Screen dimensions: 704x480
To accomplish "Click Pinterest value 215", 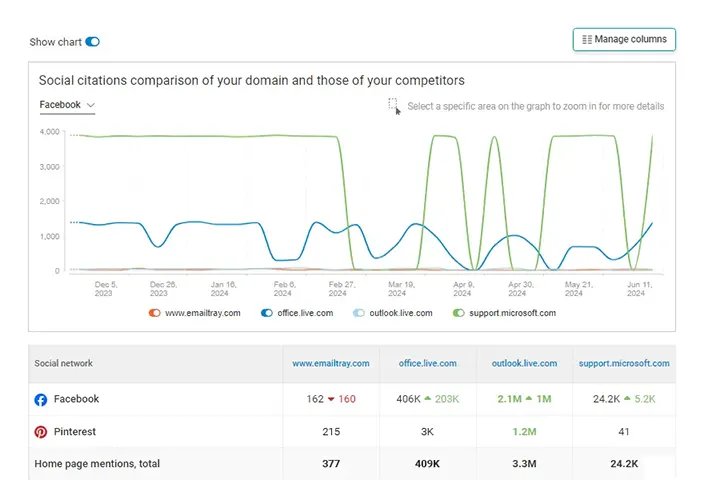I will [331, 432].
